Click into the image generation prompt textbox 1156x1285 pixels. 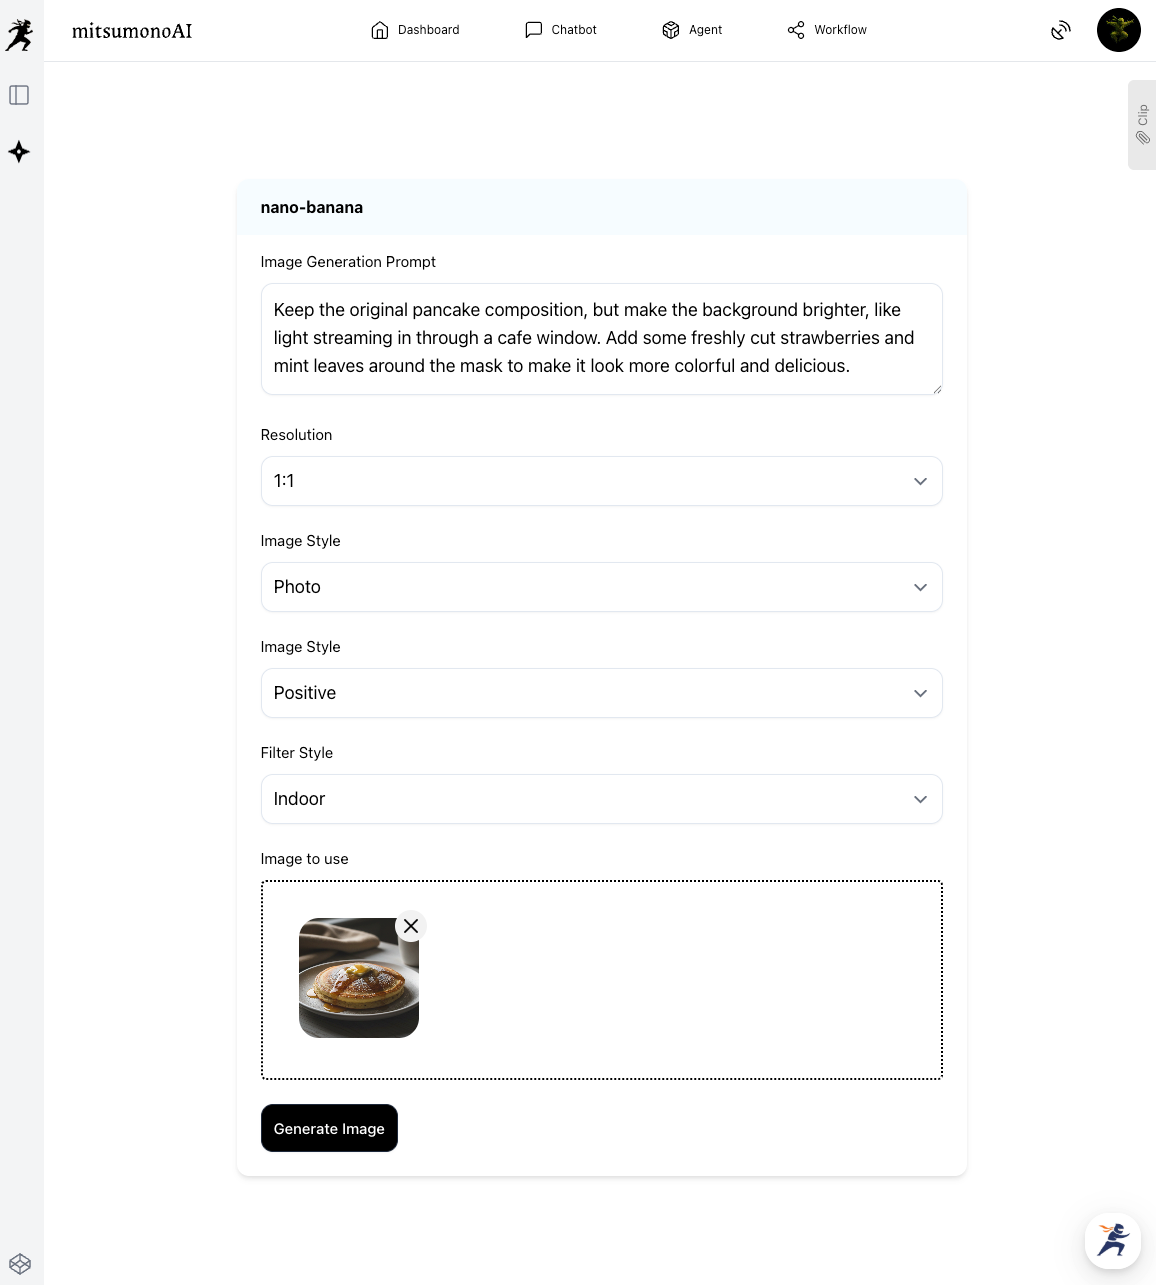(x=601, y=338)
